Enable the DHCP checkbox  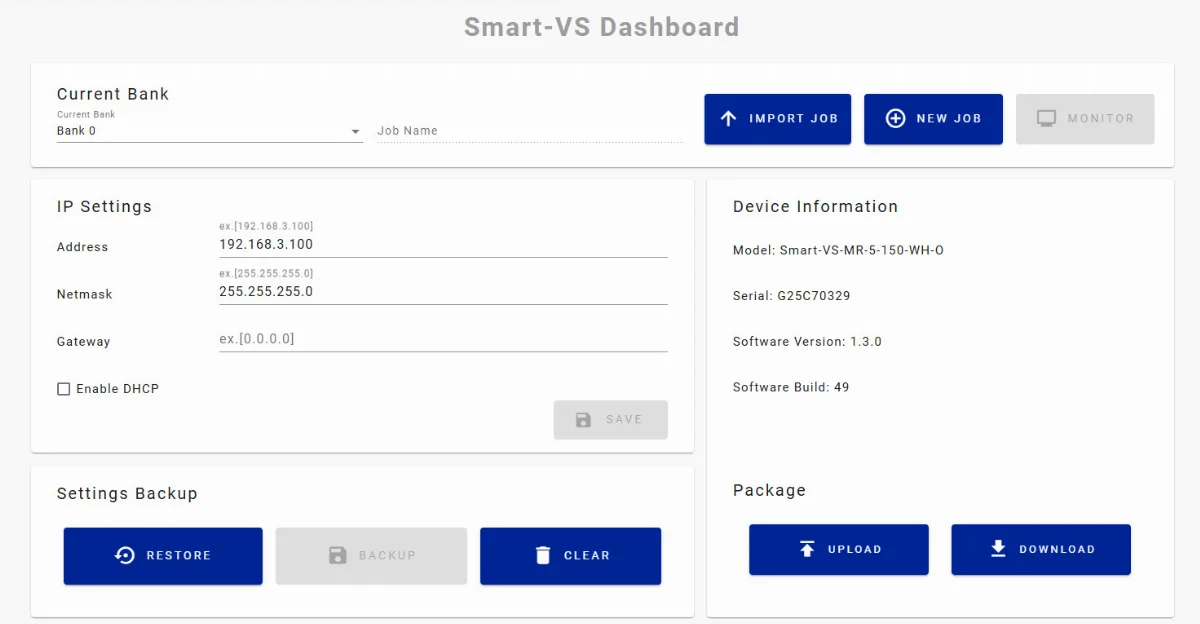tap(64, 388)
